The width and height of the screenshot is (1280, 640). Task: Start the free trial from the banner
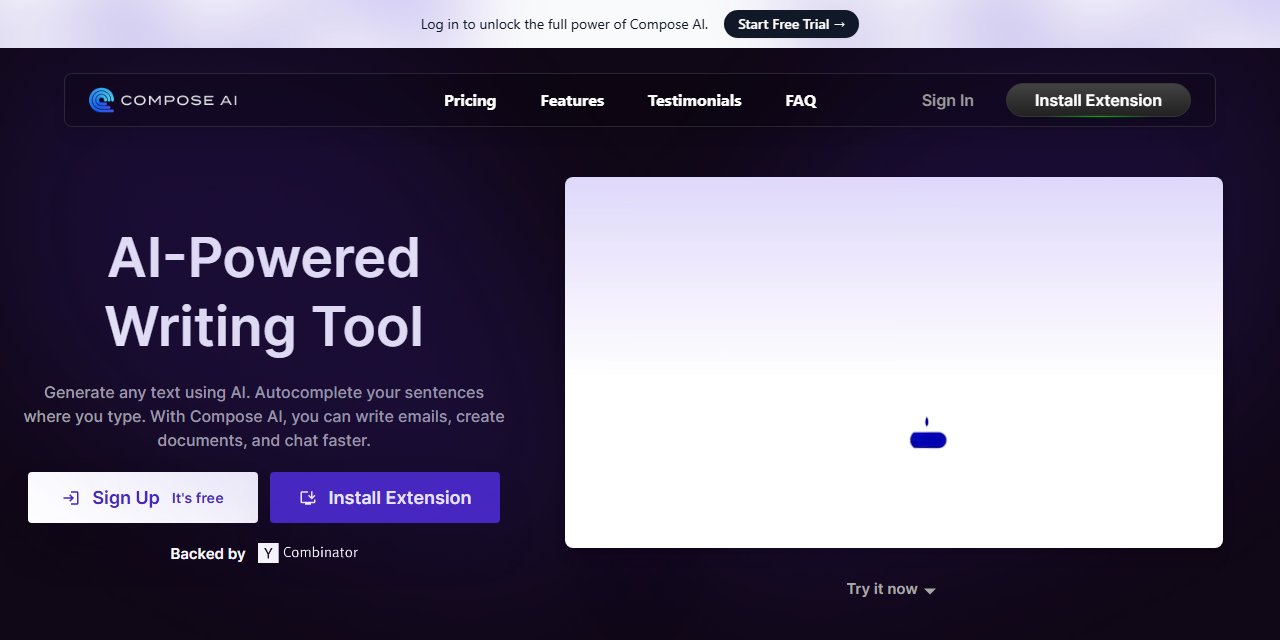791,24
